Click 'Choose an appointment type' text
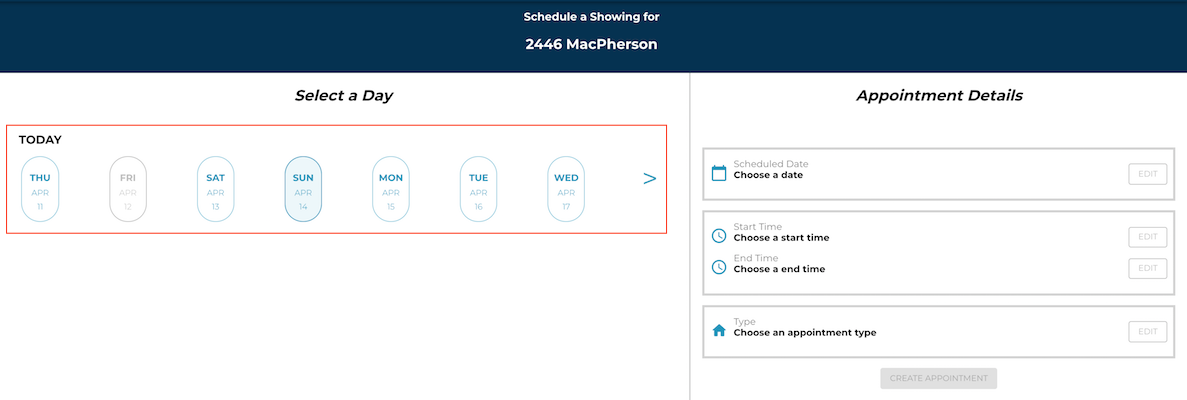 tap(805, 333)
